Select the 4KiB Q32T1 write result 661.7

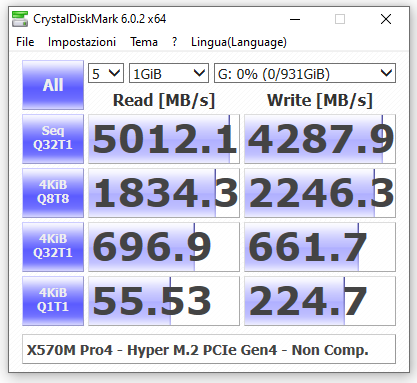tap(320, 247)
